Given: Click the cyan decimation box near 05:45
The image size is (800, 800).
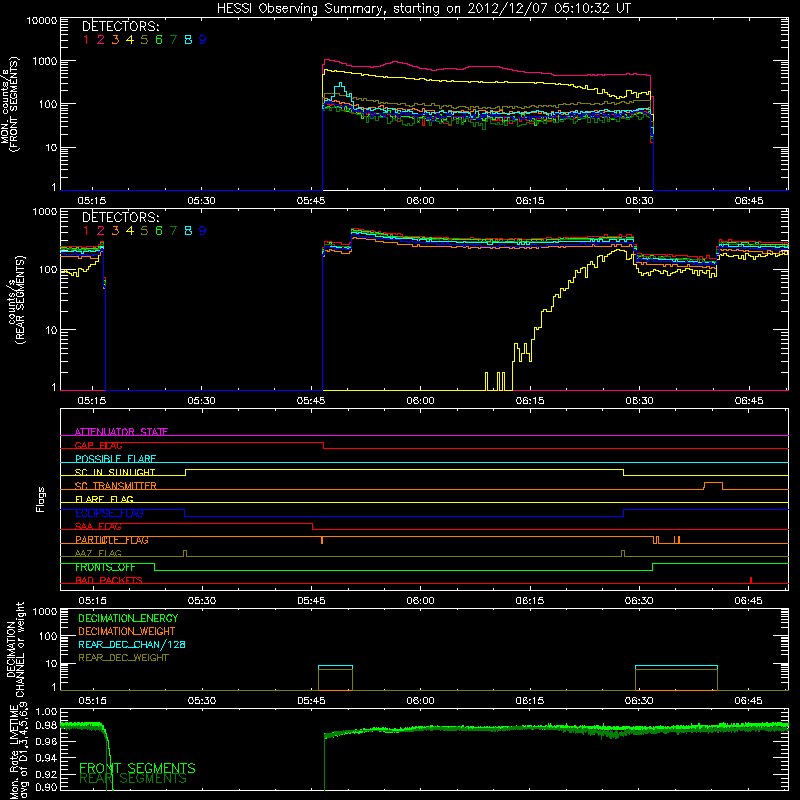Looking at the screenshot, I should coord(335,667).
